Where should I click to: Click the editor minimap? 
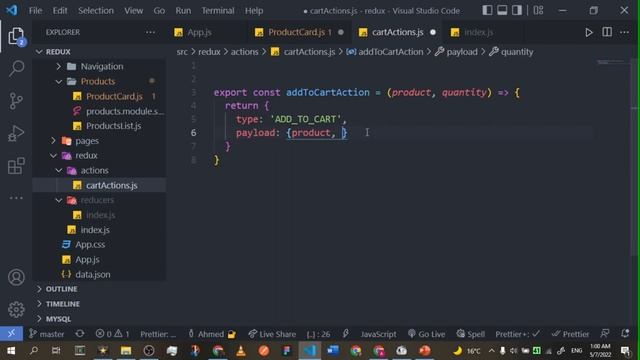pyautogui.click(x=611, y=62)
